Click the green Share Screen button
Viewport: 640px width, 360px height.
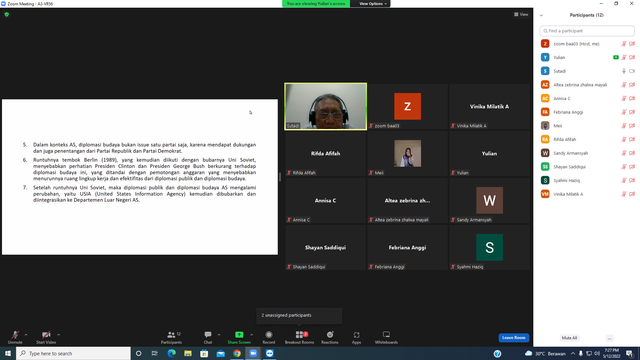coord(239,337)
